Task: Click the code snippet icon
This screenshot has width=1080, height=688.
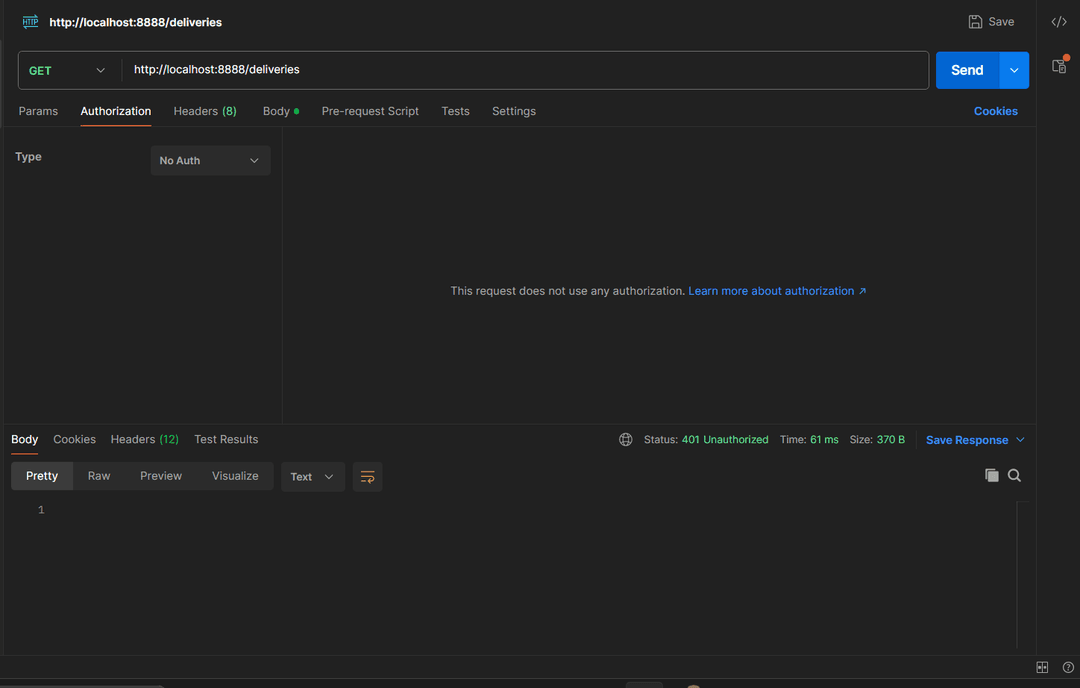Action: tap(1058, 22)
